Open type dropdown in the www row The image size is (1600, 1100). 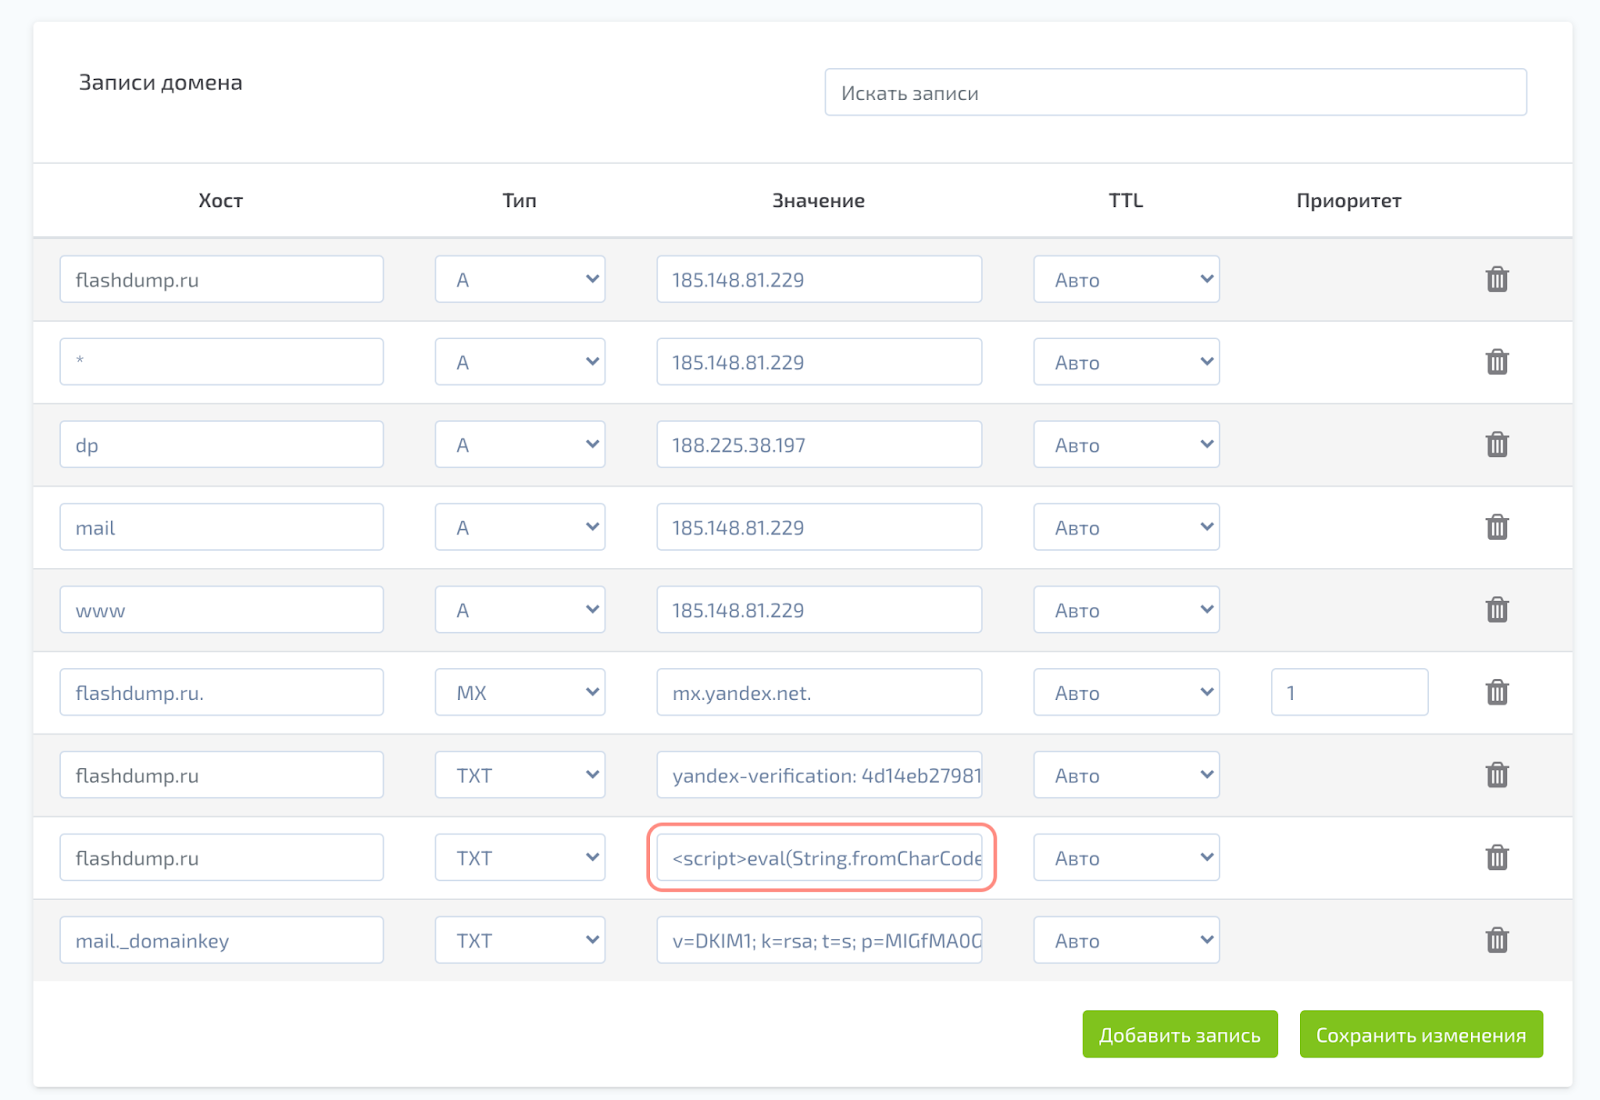pyautogui.click(x=520, y=610)
